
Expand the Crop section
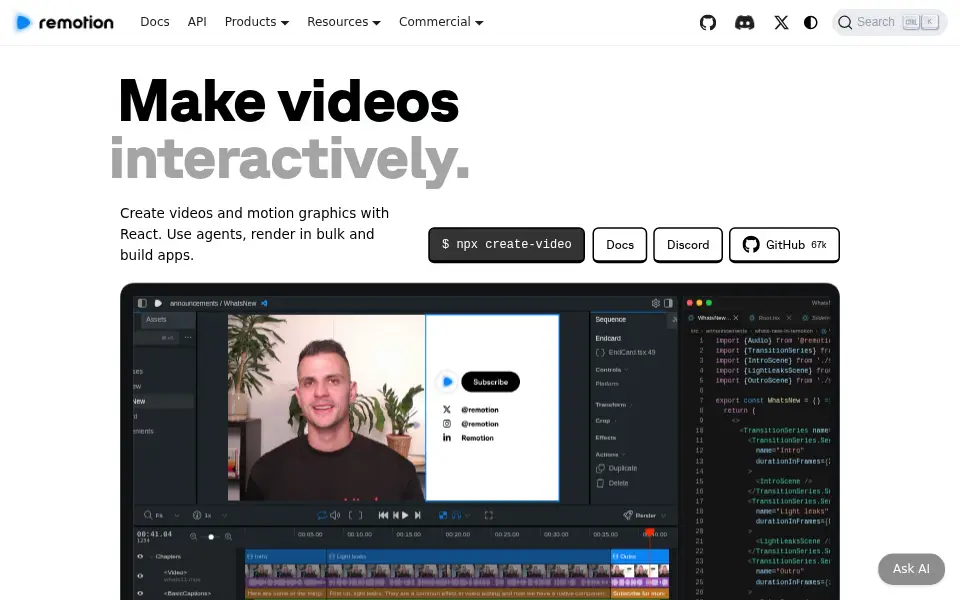[x=606, y=421]
